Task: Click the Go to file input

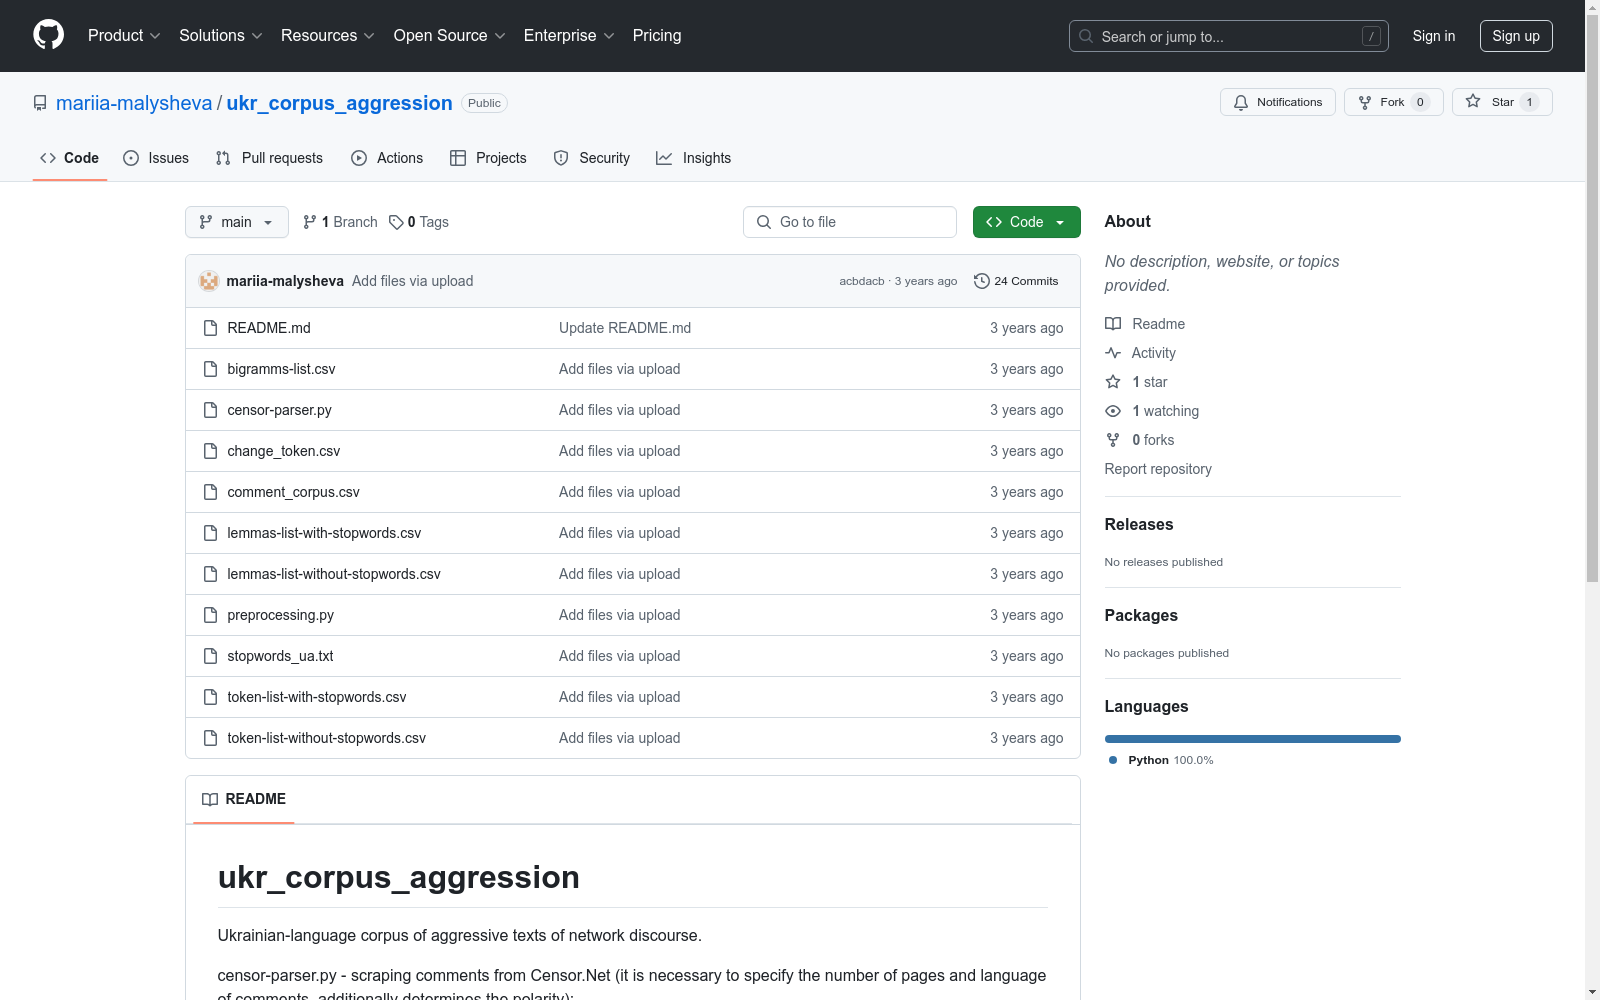Action: [850, 222]
